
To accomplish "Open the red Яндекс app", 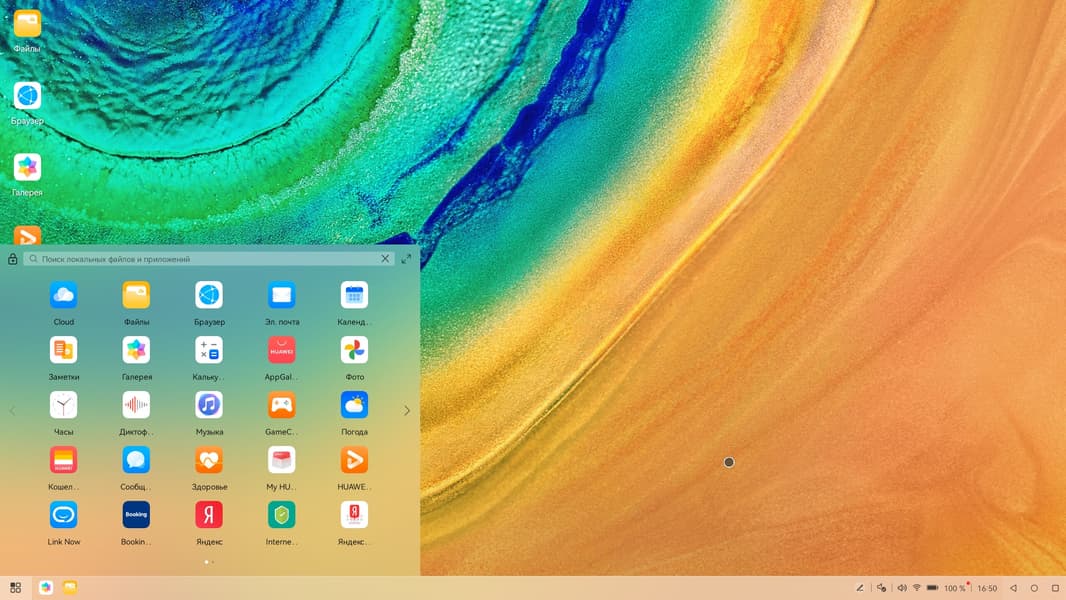I will pos(209,516).
